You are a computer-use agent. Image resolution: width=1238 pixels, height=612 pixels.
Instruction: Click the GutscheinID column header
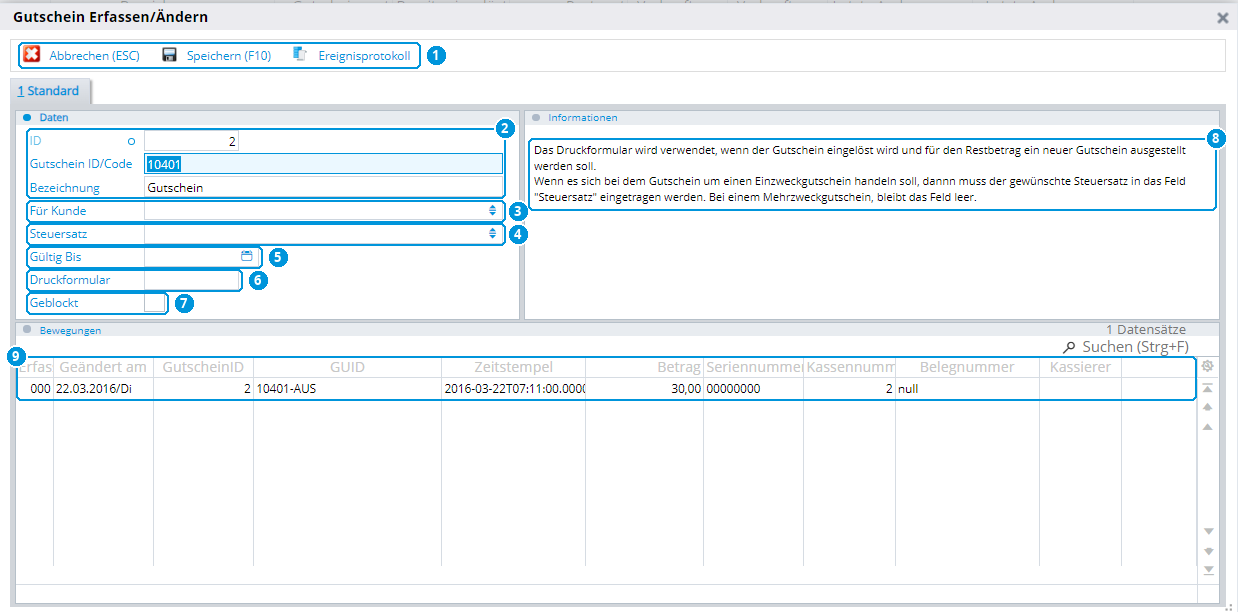pos(203,367)
